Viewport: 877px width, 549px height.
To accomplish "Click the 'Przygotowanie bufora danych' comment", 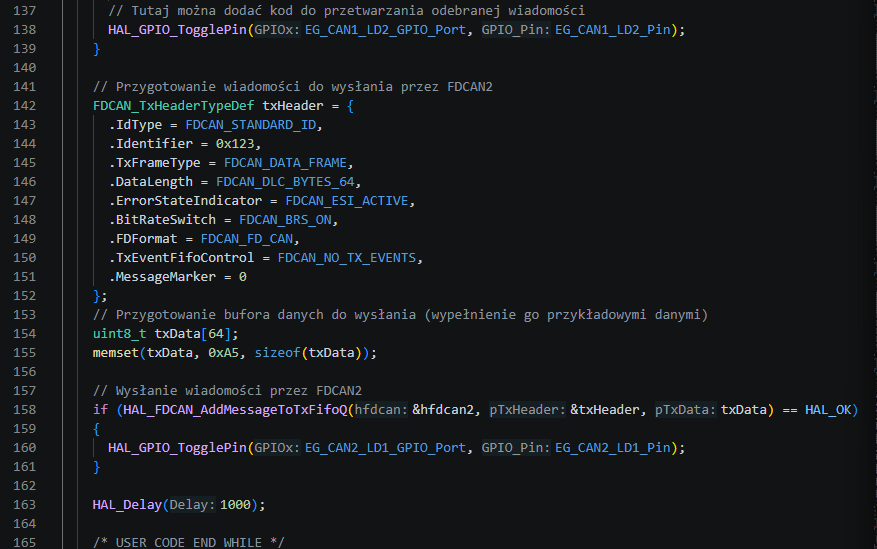I will click(x=400, y=315).
